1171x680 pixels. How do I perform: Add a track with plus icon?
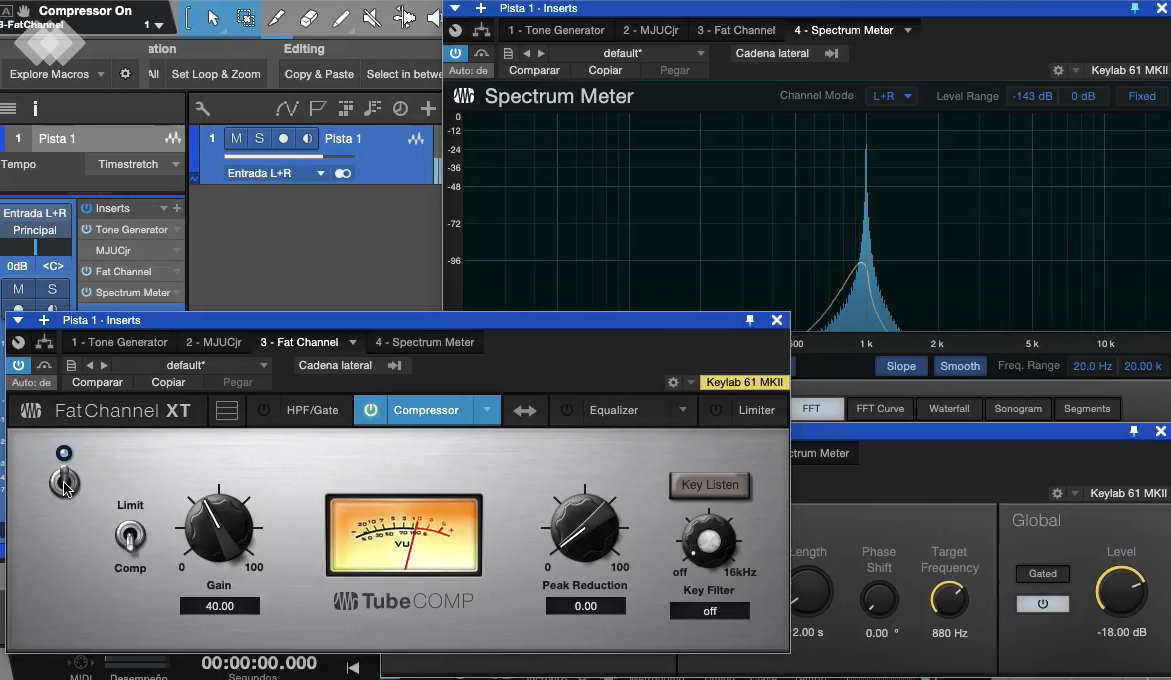coord(428,109)
